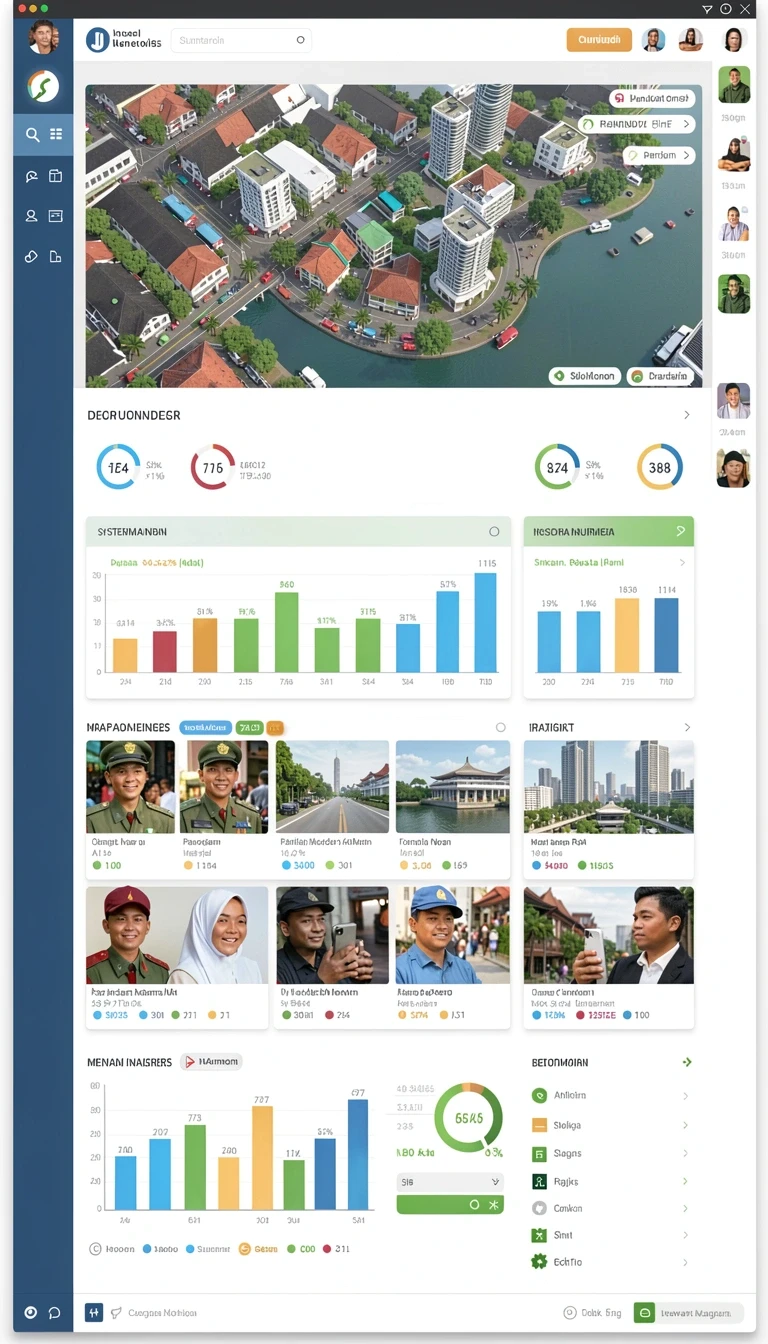Click the search magnifier in the sidebar

pyautogui.click(x=32, y=135)
